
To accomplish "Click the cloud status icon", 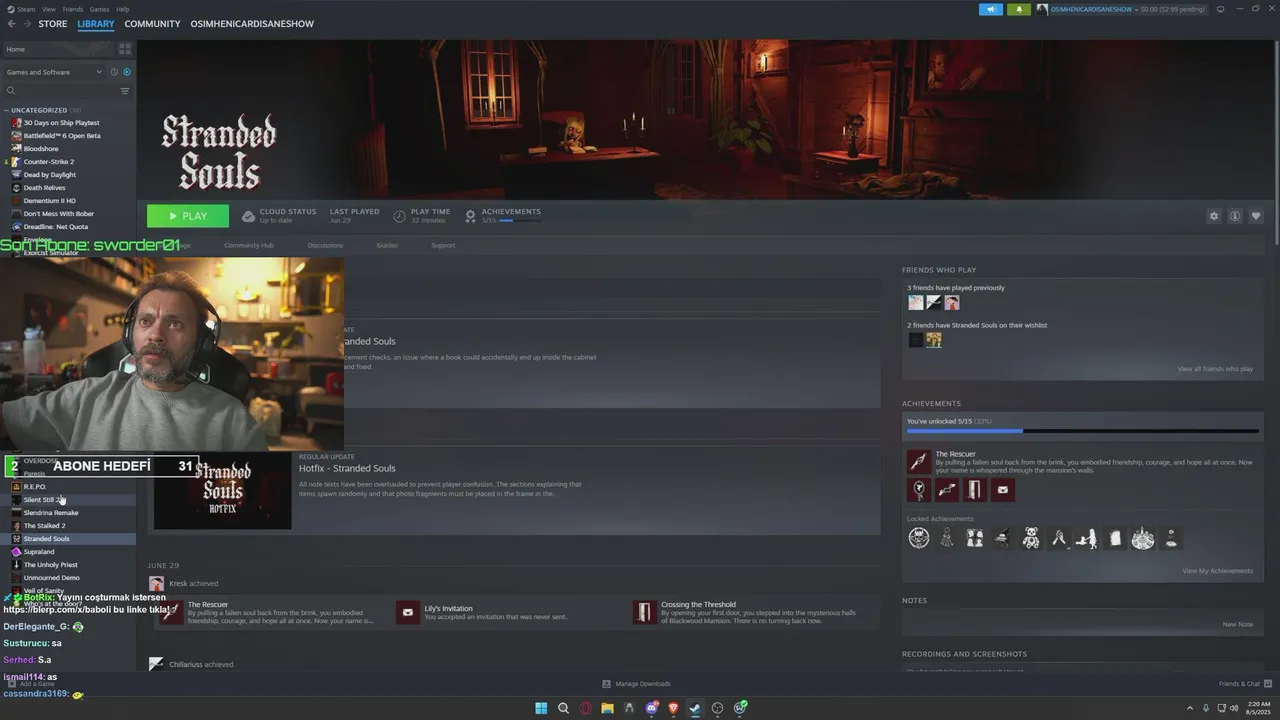I will [248, 216].
